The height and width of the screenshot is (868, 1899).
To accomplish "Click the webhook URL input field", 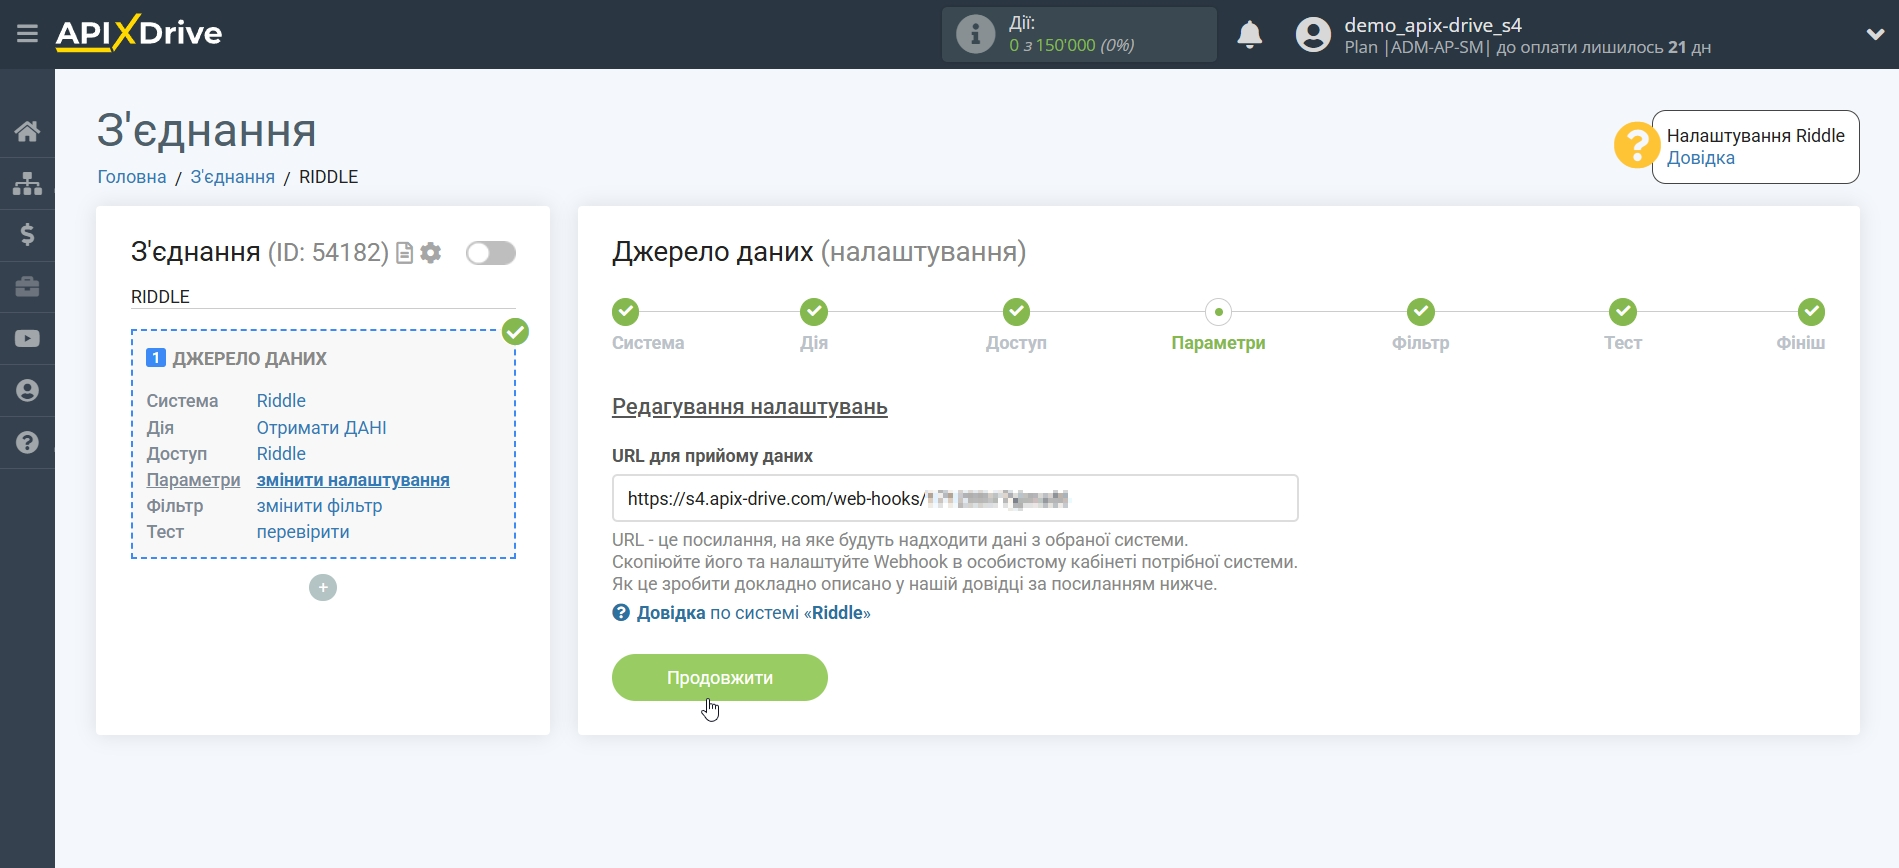I will (955, 498).
